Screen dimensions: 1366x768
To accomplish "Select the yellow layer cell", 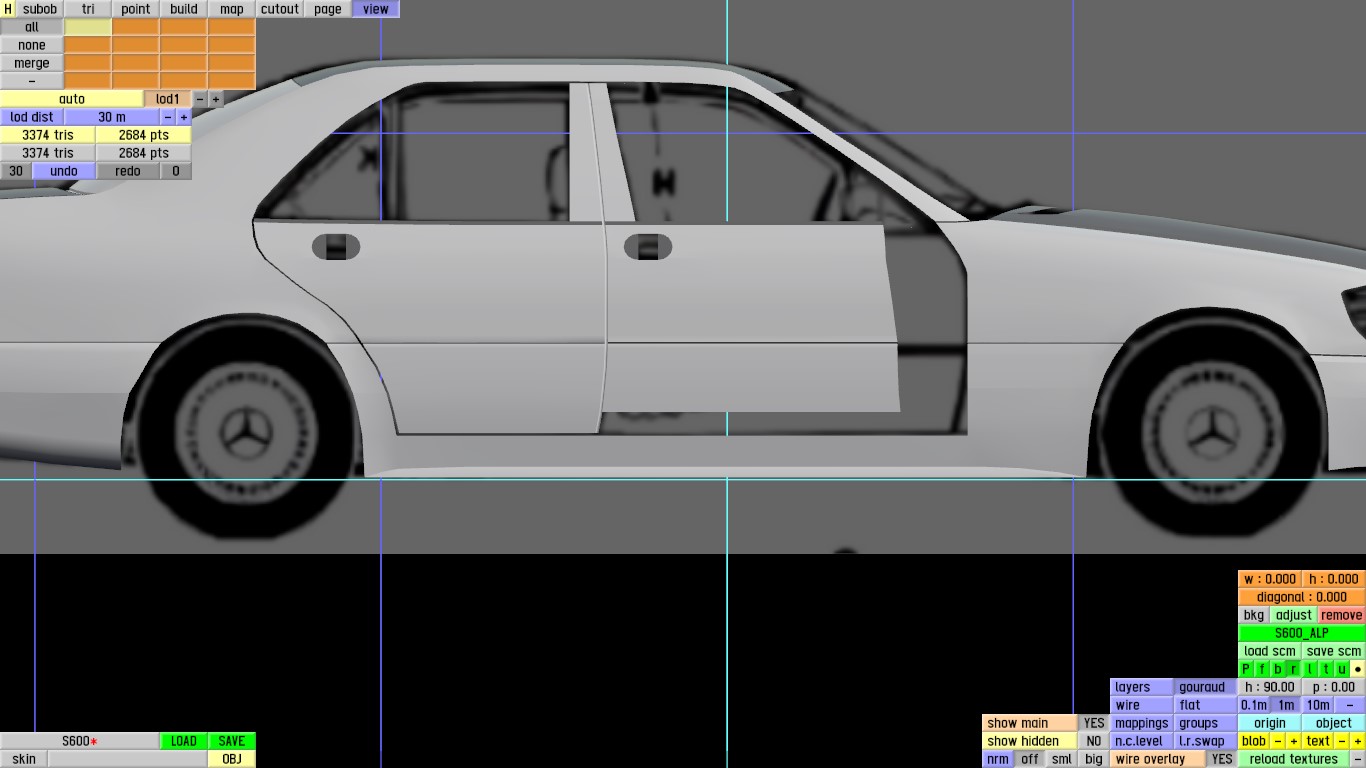I will pyautogui.click(x=88, y=27).
